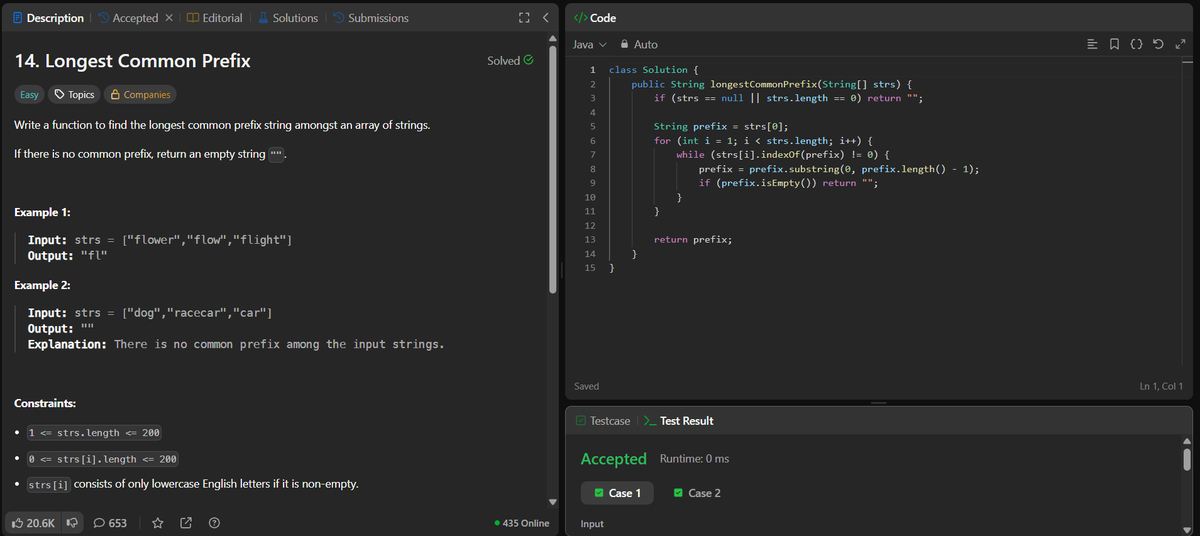1200x536 pixels.
Task: Reset code with the undo arrow icon
Action: pyautogui.click(x=1160, y=45)
